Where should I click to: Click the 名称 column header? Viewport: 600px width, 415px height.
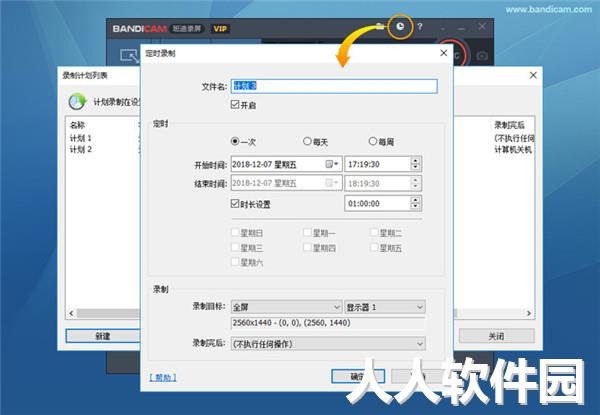77,125
